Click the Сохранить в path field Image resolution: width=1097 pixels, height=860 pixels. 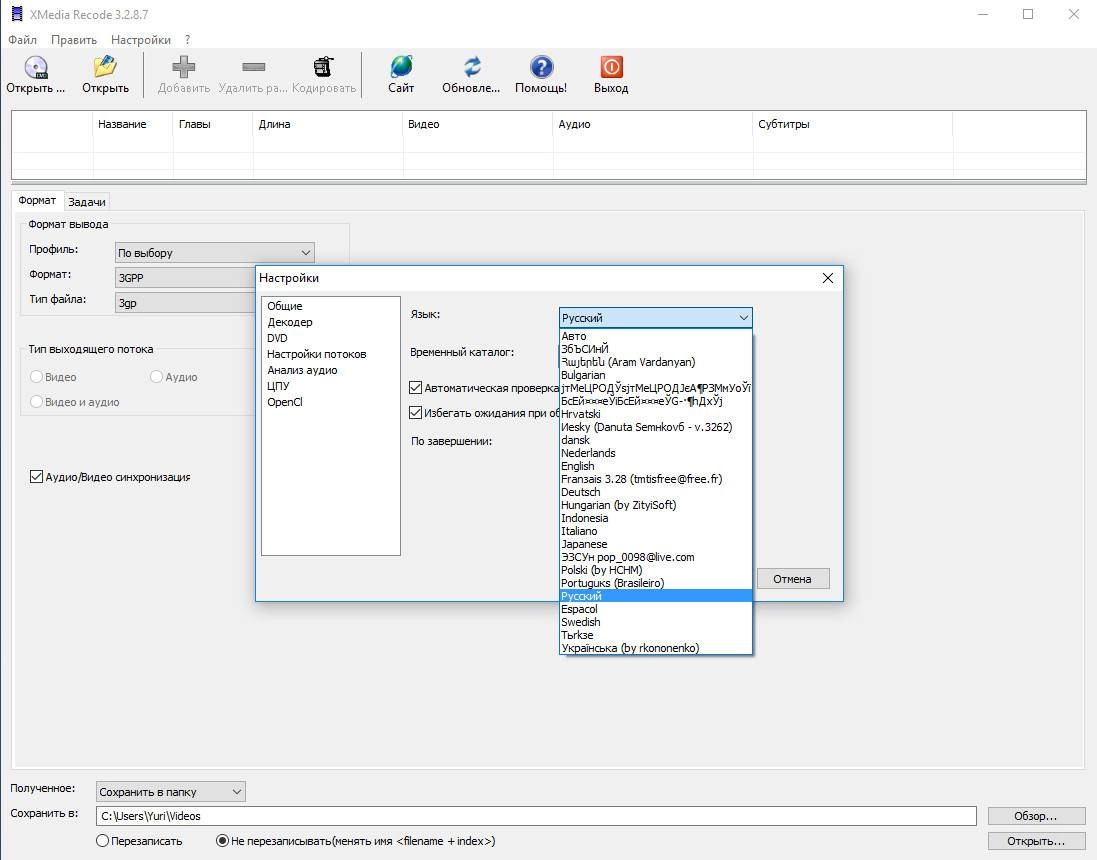[x=536, y=816]
